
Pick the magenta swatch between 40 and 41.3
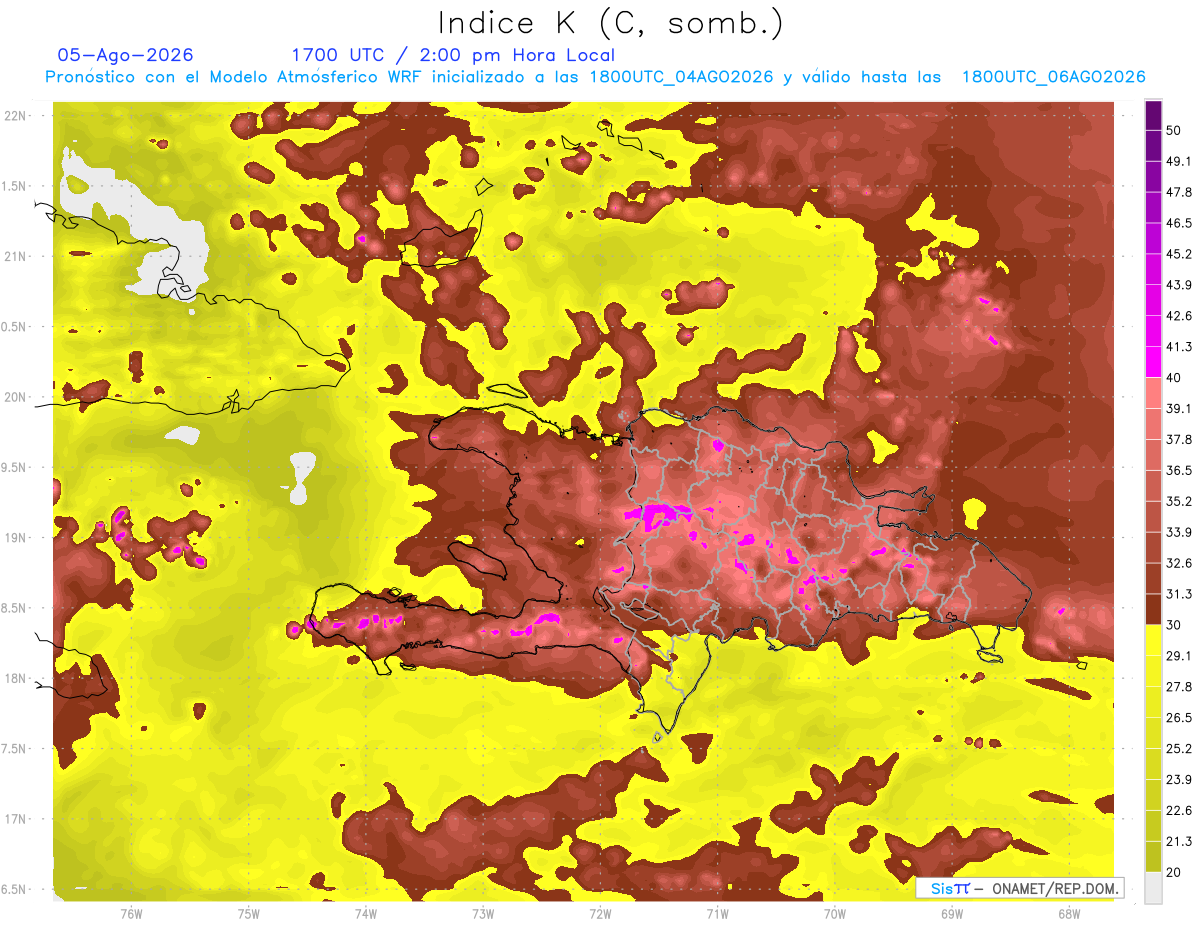[x=1153, y=362]
